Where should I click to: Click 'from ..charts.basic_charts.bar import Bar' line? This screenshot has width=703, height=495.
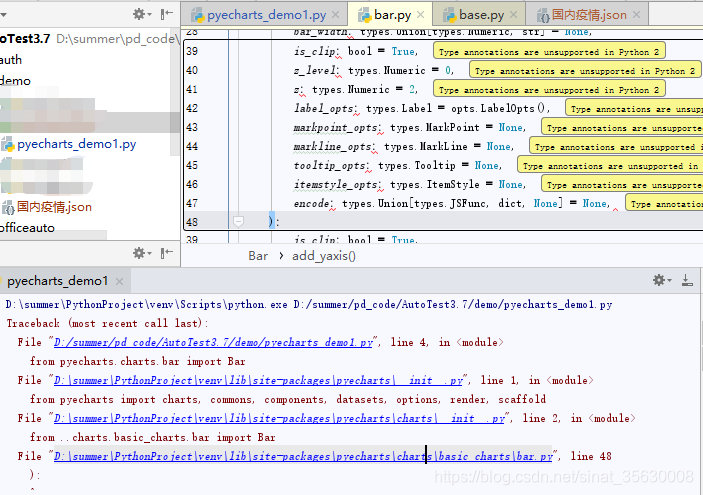(x=152, y=438)
